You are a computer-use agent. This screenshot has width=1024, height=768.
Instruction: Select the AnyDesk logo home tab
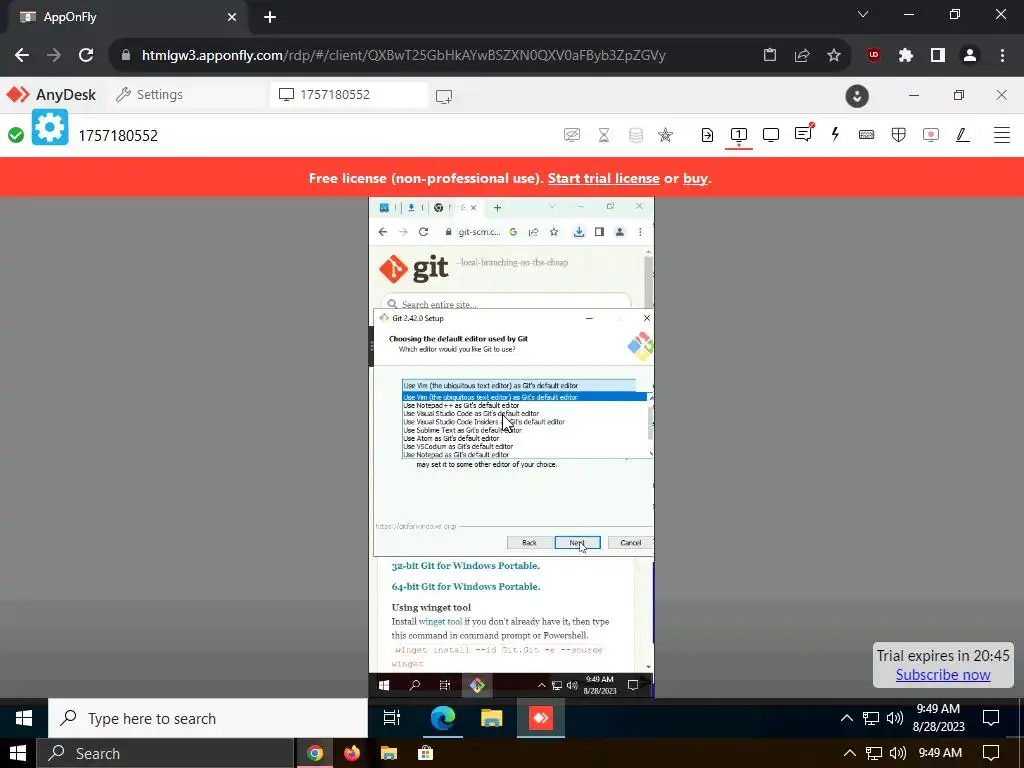tap(52, 95)
